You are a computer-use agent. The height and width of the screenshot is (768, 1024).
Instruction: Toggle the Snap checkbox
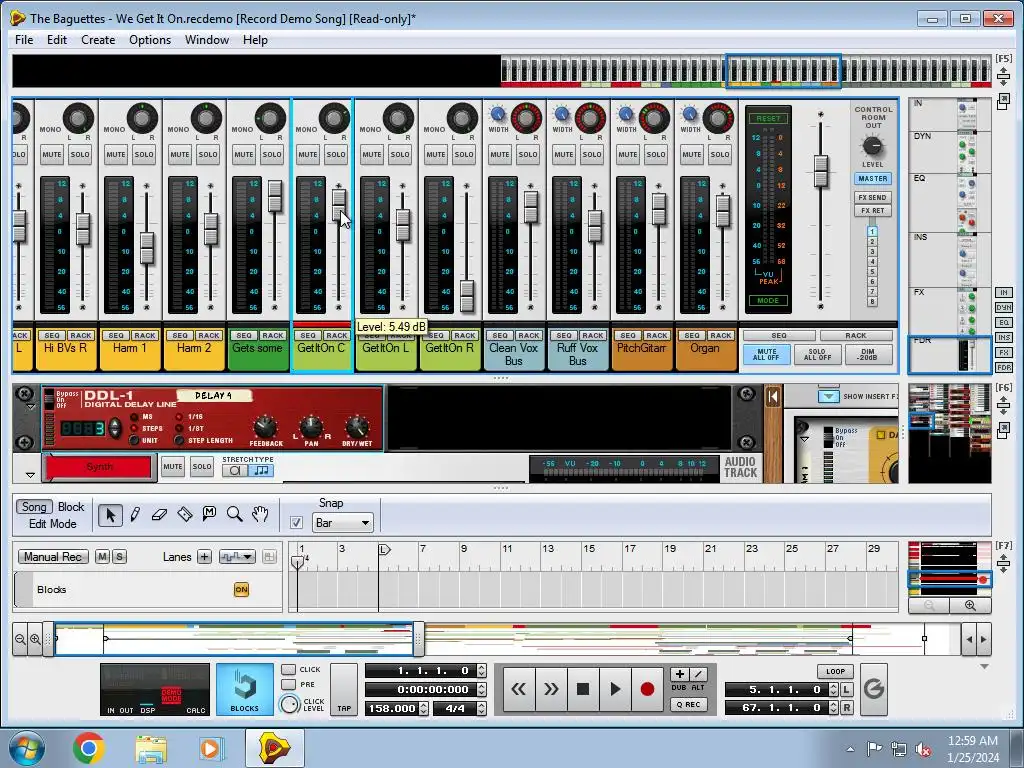[296, 522]
